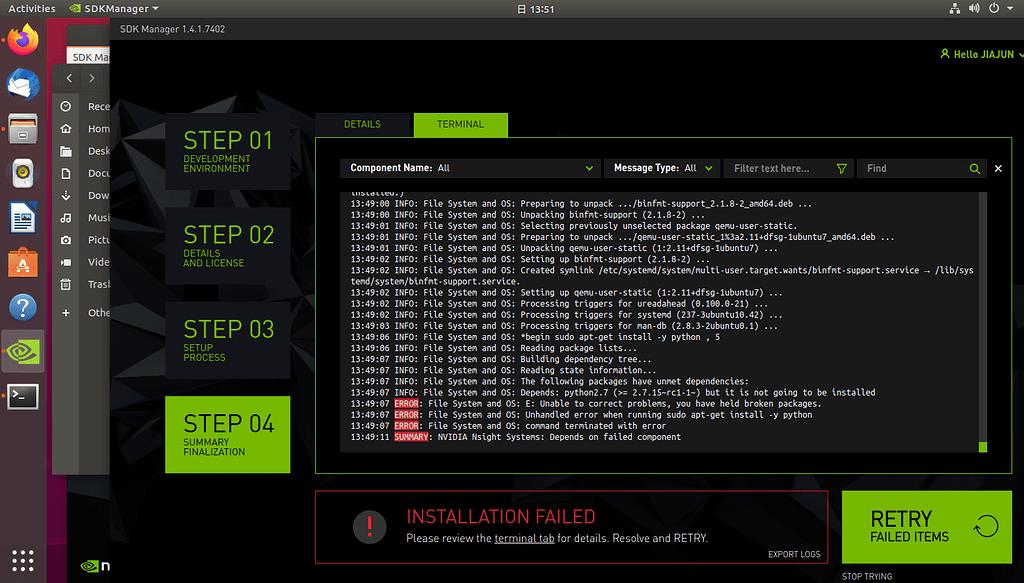1024x583 pixels.
Task: Select the NVIDIA SDK Manager dock icon
Action: pos(22,351)
